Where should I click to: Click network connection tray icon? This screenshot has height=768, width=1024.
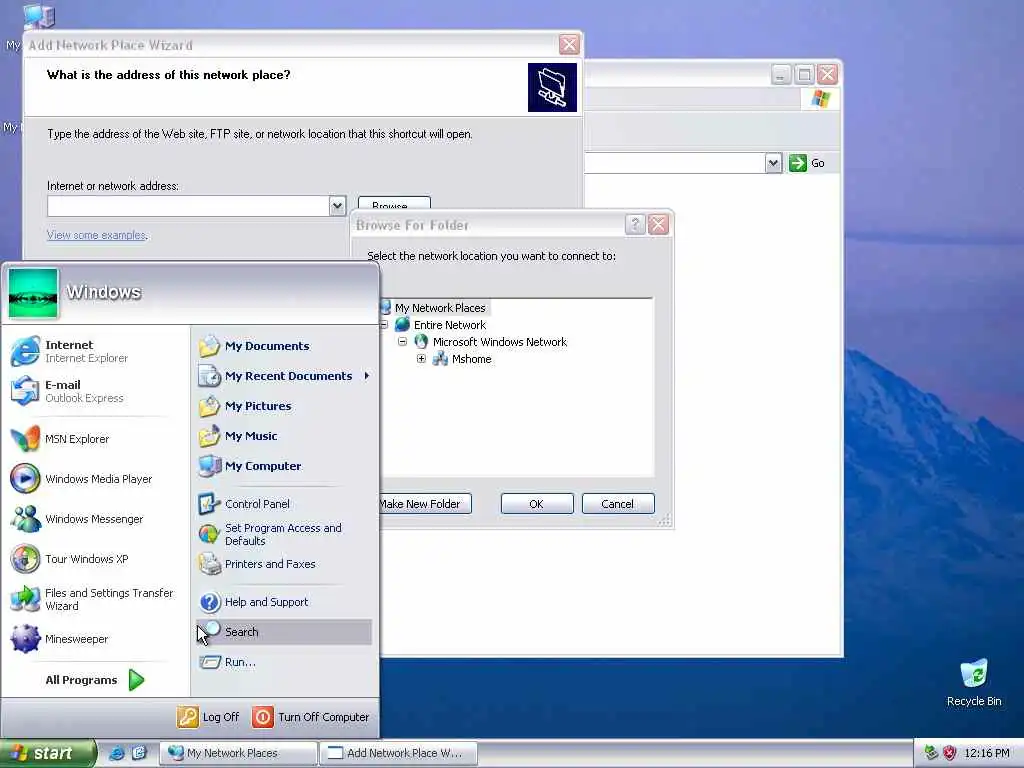pos(931,753)
